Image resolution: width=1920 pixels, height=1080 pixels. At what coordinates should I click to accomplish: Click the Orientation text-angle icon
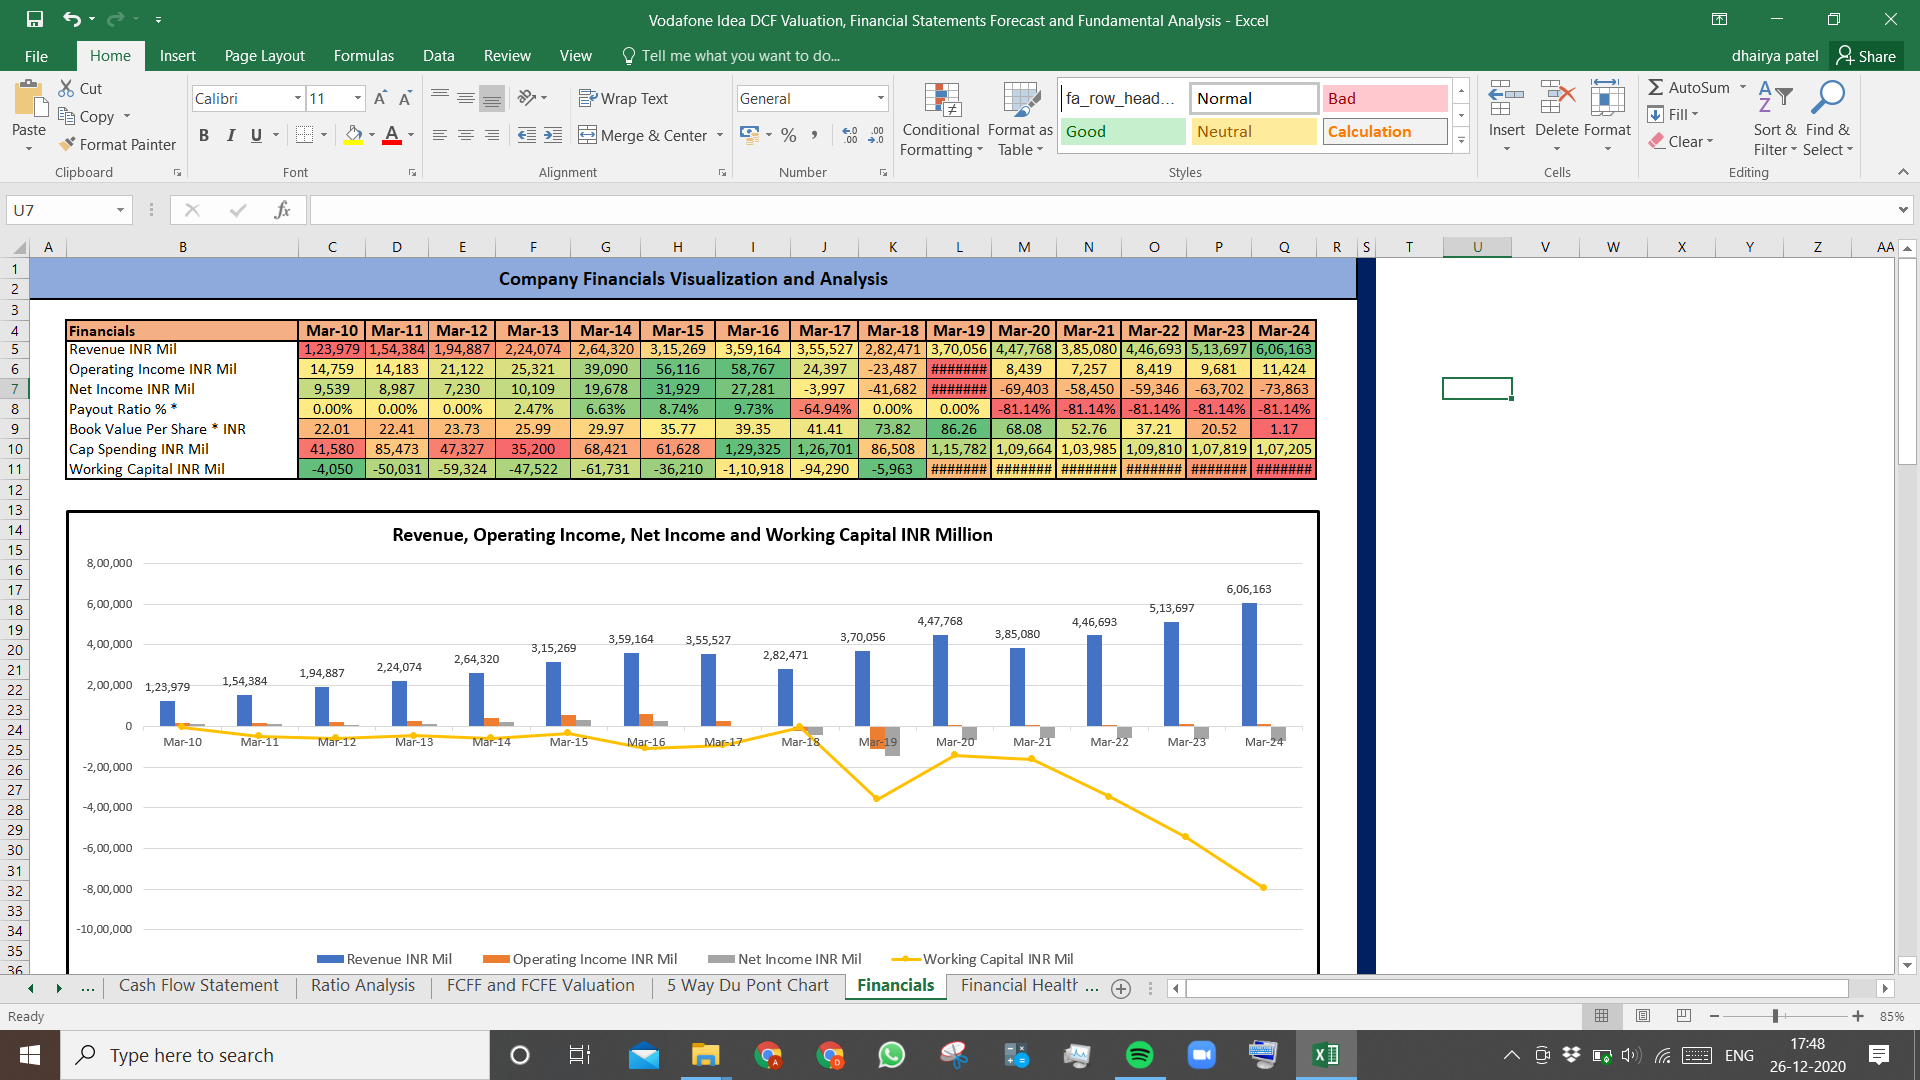[527, 98]
